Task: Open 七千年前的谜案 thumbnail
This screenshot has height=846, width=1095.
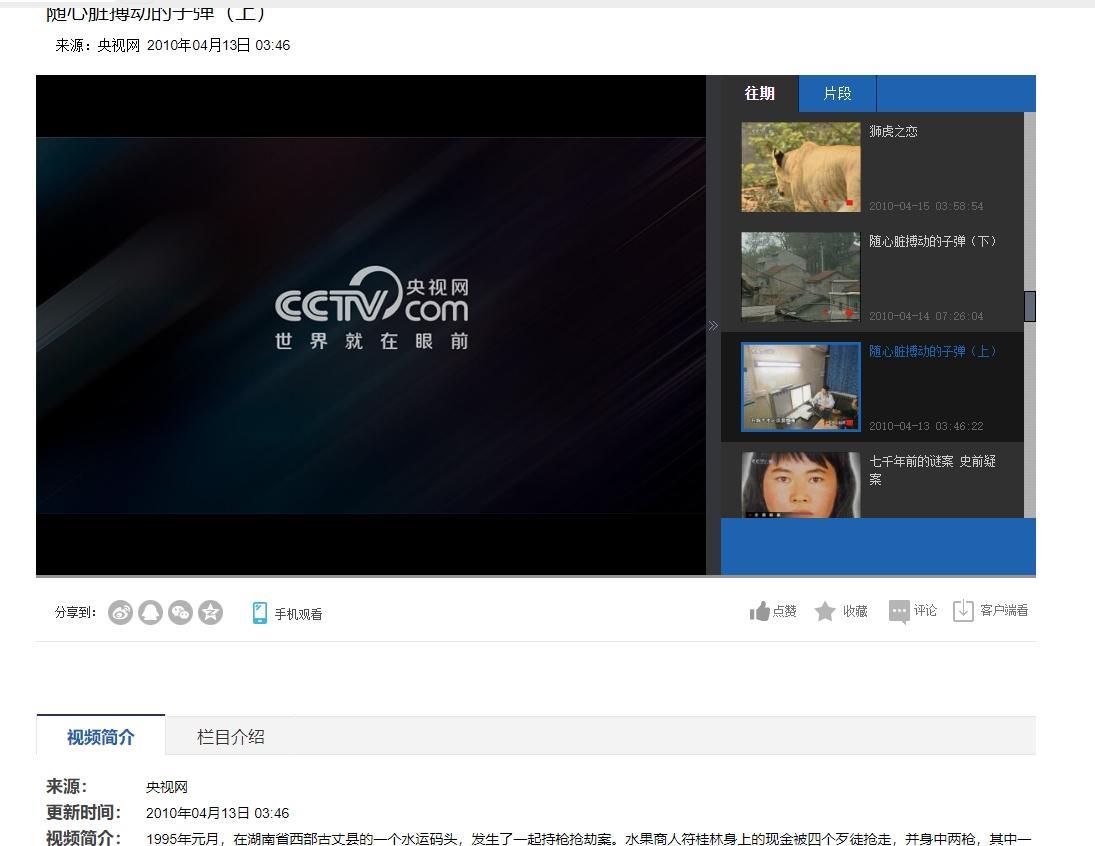Action: pyautogui.click(x=800, y=485)
